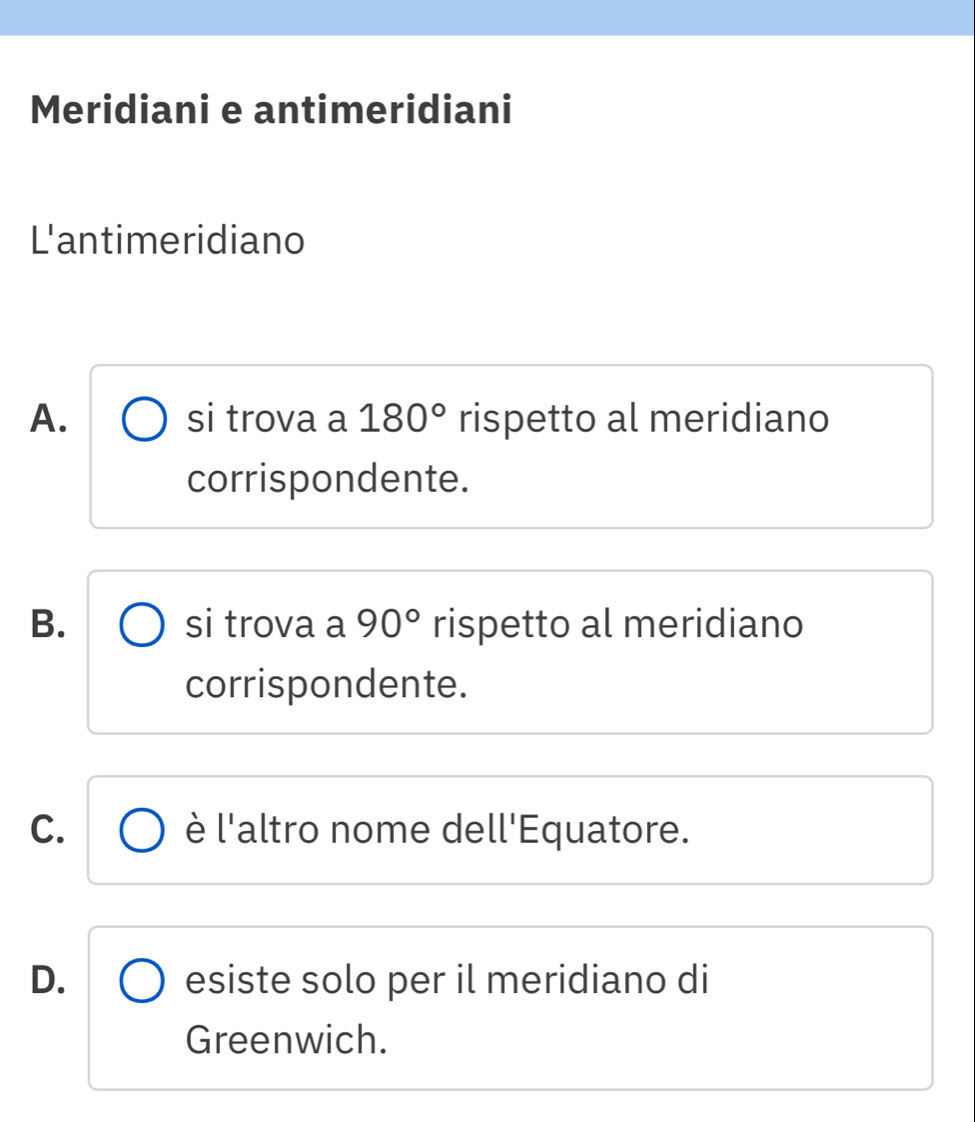The height and width of the screenshot is (1122, 975).
Task: Choose the radio button for answer C
Action: tap(143, 830)
